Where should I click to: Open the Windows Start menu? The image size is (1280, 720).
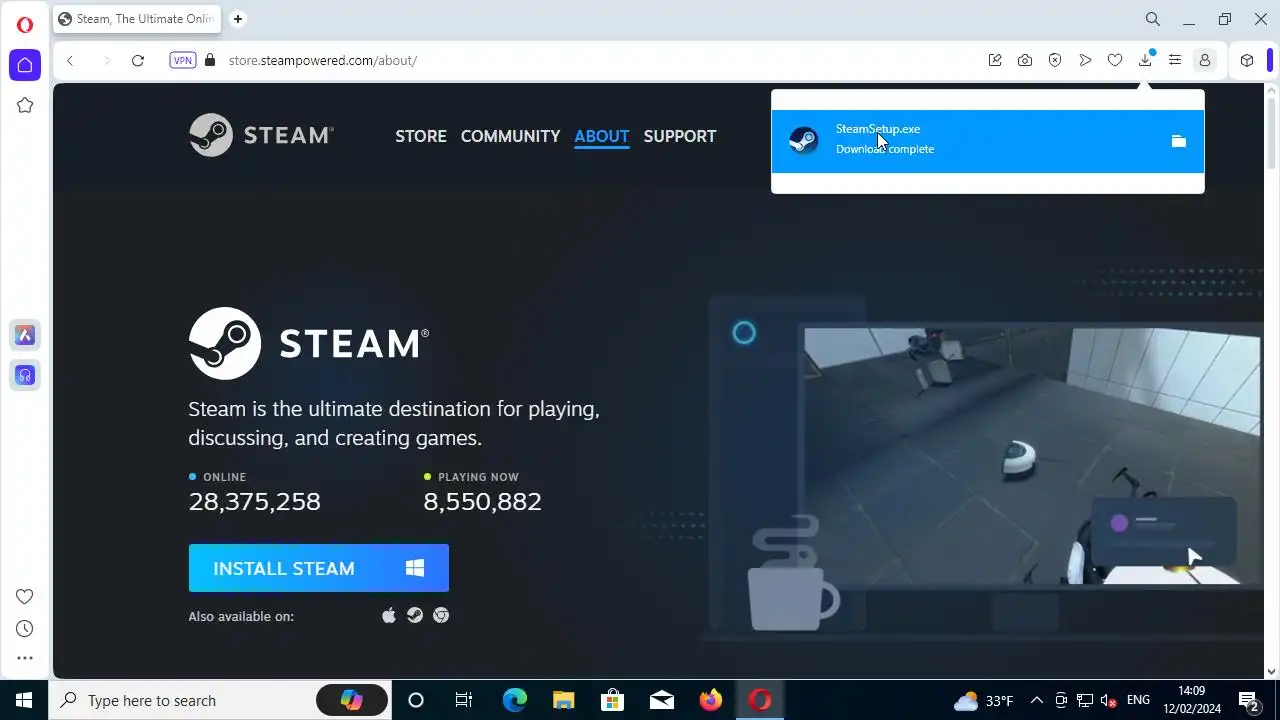pyautogui.click(x=24, y=700)
